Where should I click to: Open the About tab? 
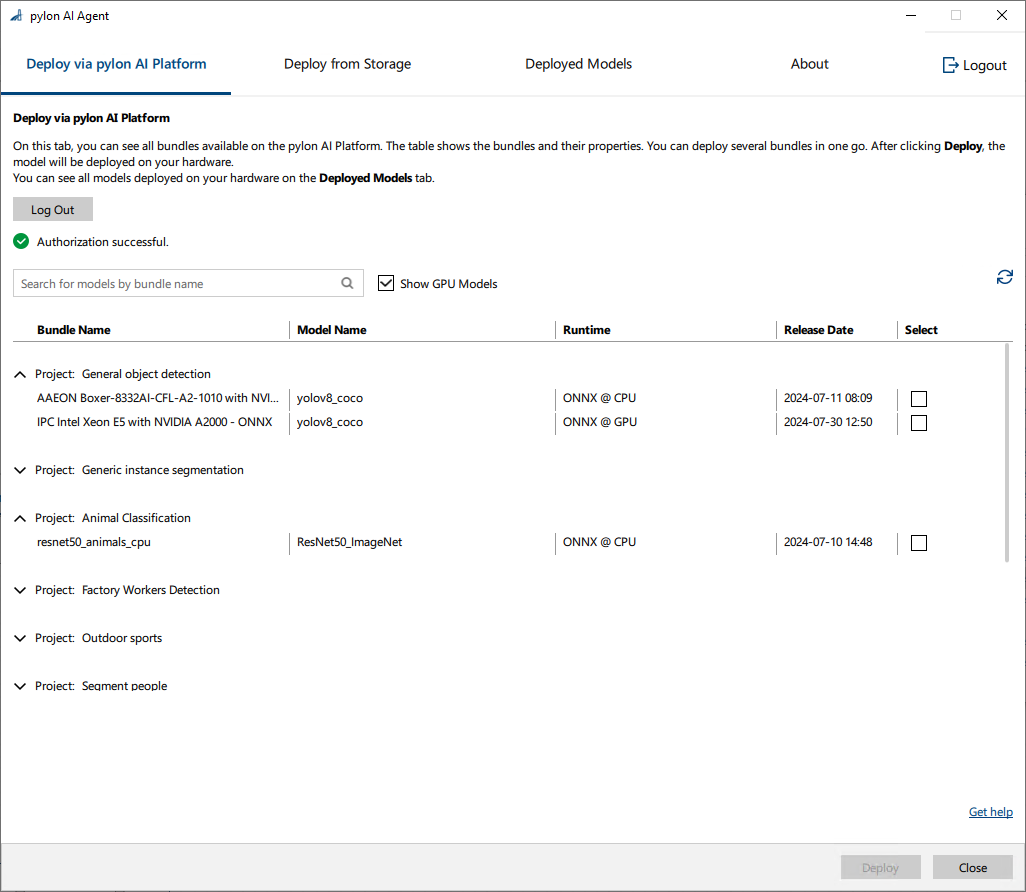coord(809,64)
